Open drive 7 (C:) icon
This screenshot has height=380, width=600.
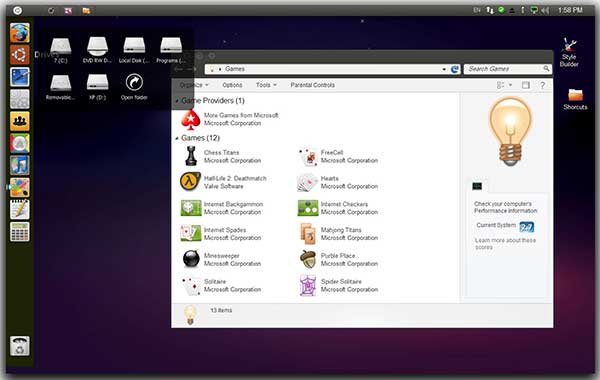click(x=61, y=46)
